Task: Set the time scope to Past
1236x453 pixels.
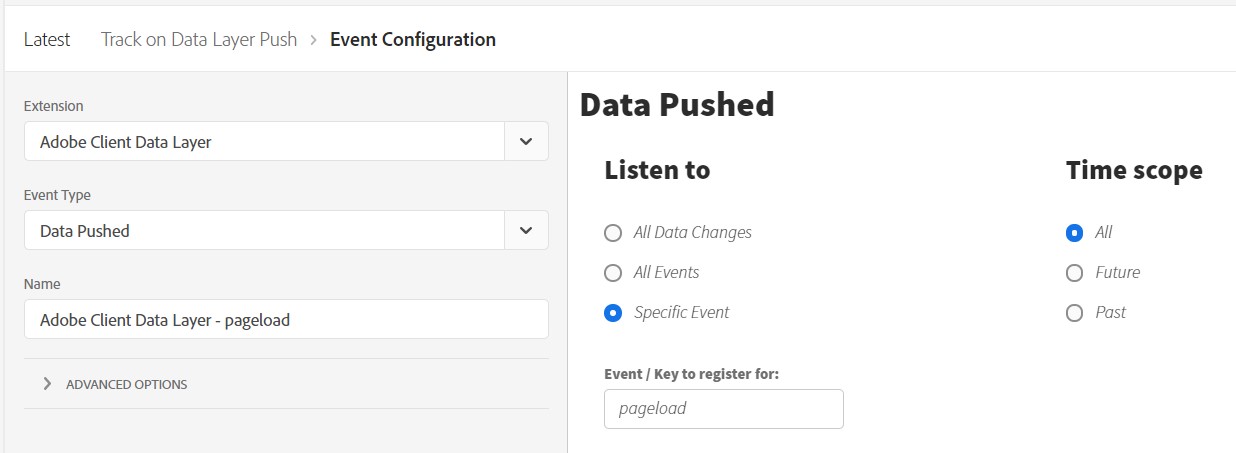Action: click(1074, 313)
